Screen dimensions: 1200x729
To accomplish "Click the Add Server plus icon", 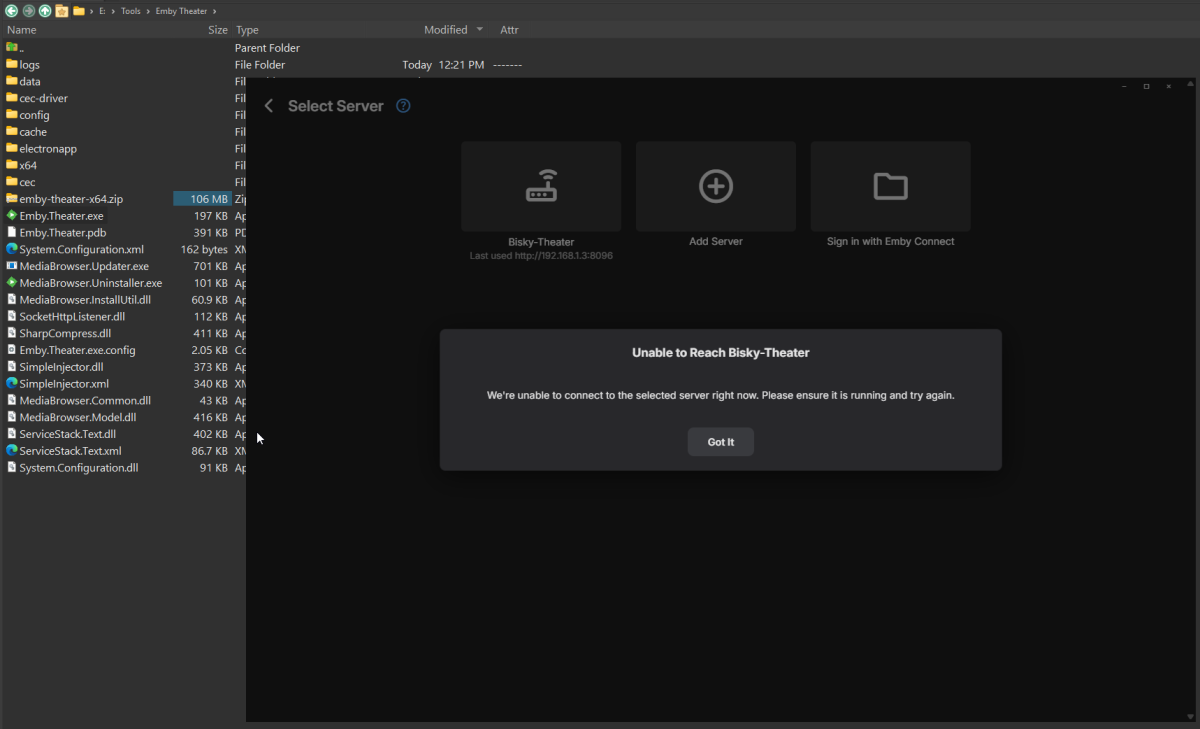I will (716, 187).
